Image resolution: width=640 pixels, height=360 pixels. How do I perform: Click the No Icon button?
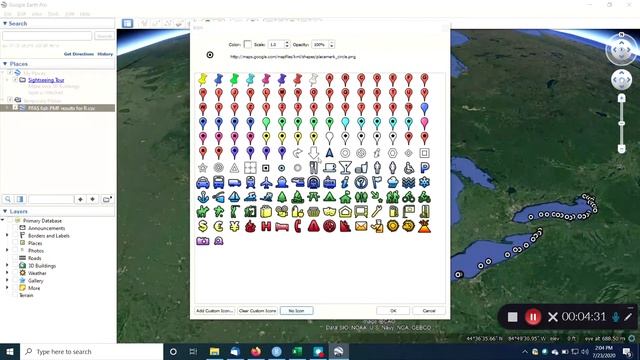(296, 311)
